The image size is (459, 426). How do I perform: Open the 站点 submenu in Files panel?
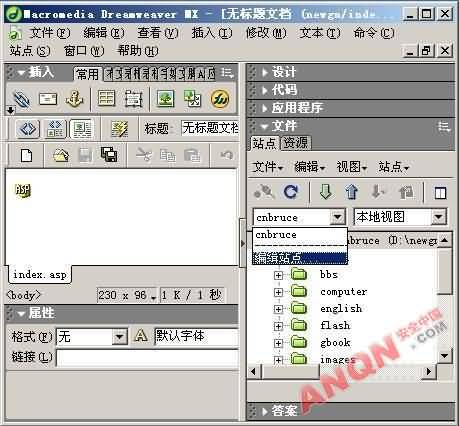(394, 167)
